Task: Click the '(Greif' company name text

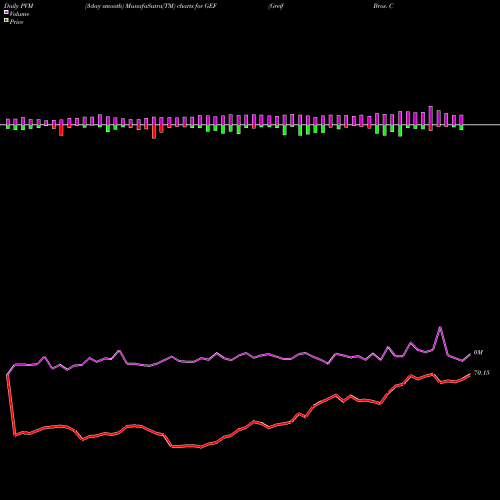Action: [x=276, y=6]
